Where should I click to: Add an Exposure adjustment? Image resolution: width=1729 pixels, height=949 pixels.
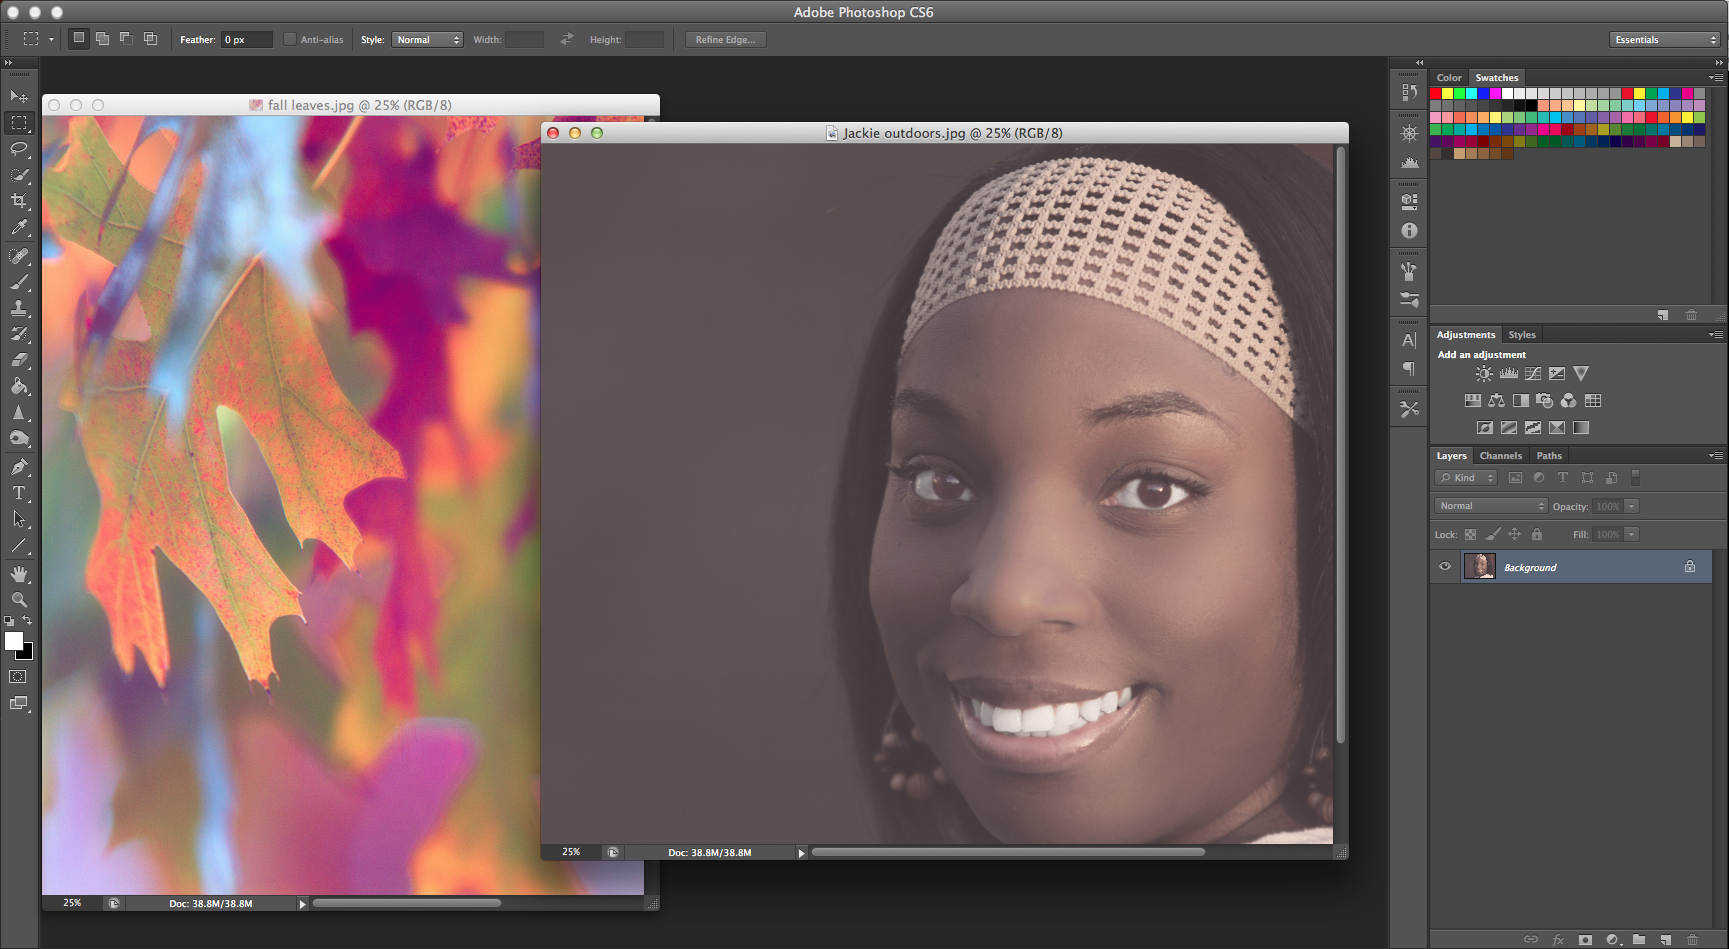point(1557,373)
